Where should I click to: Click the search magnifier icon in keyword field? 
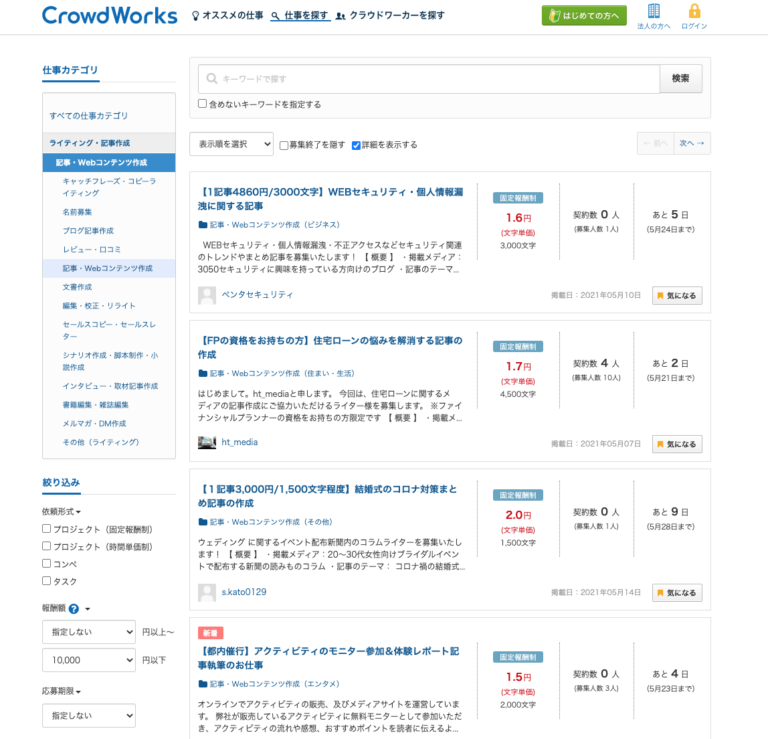point(212,78)
